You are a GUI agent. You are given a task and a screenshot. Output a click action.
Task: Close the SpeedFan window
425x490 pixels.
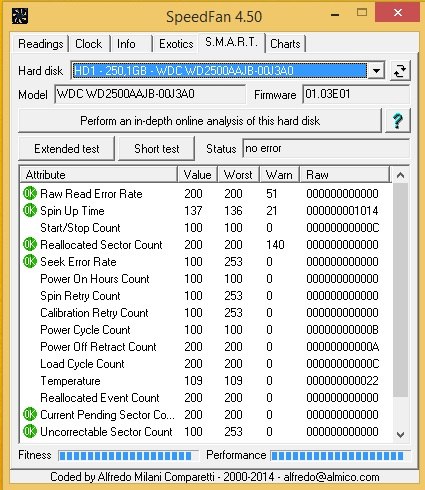397,13
